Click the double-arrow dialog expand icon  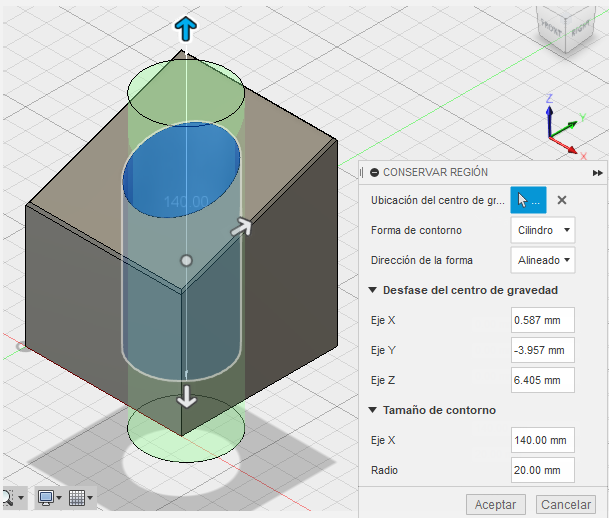tap(597, 173)
